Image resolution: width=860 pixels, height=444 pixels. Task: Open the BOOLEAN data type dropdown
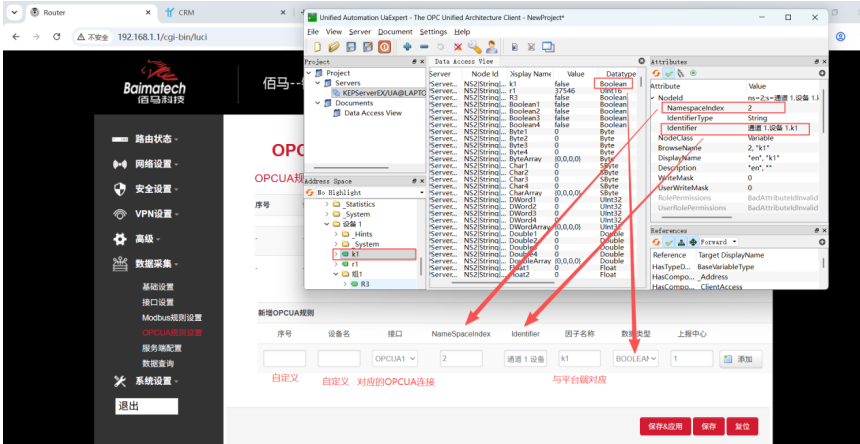[636, 358]
